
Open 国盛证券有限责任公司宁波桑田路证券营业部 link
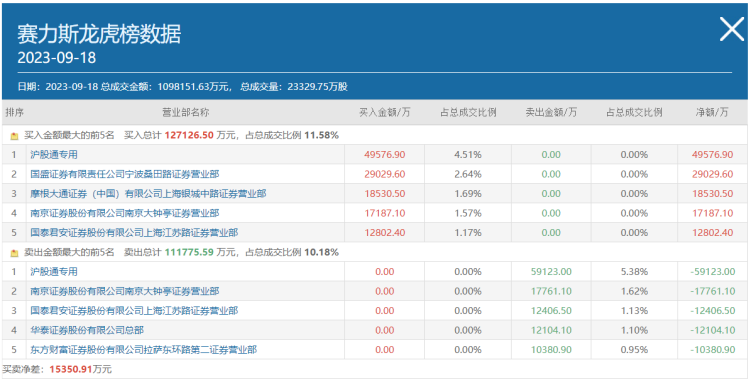click(x=125, y=174)
